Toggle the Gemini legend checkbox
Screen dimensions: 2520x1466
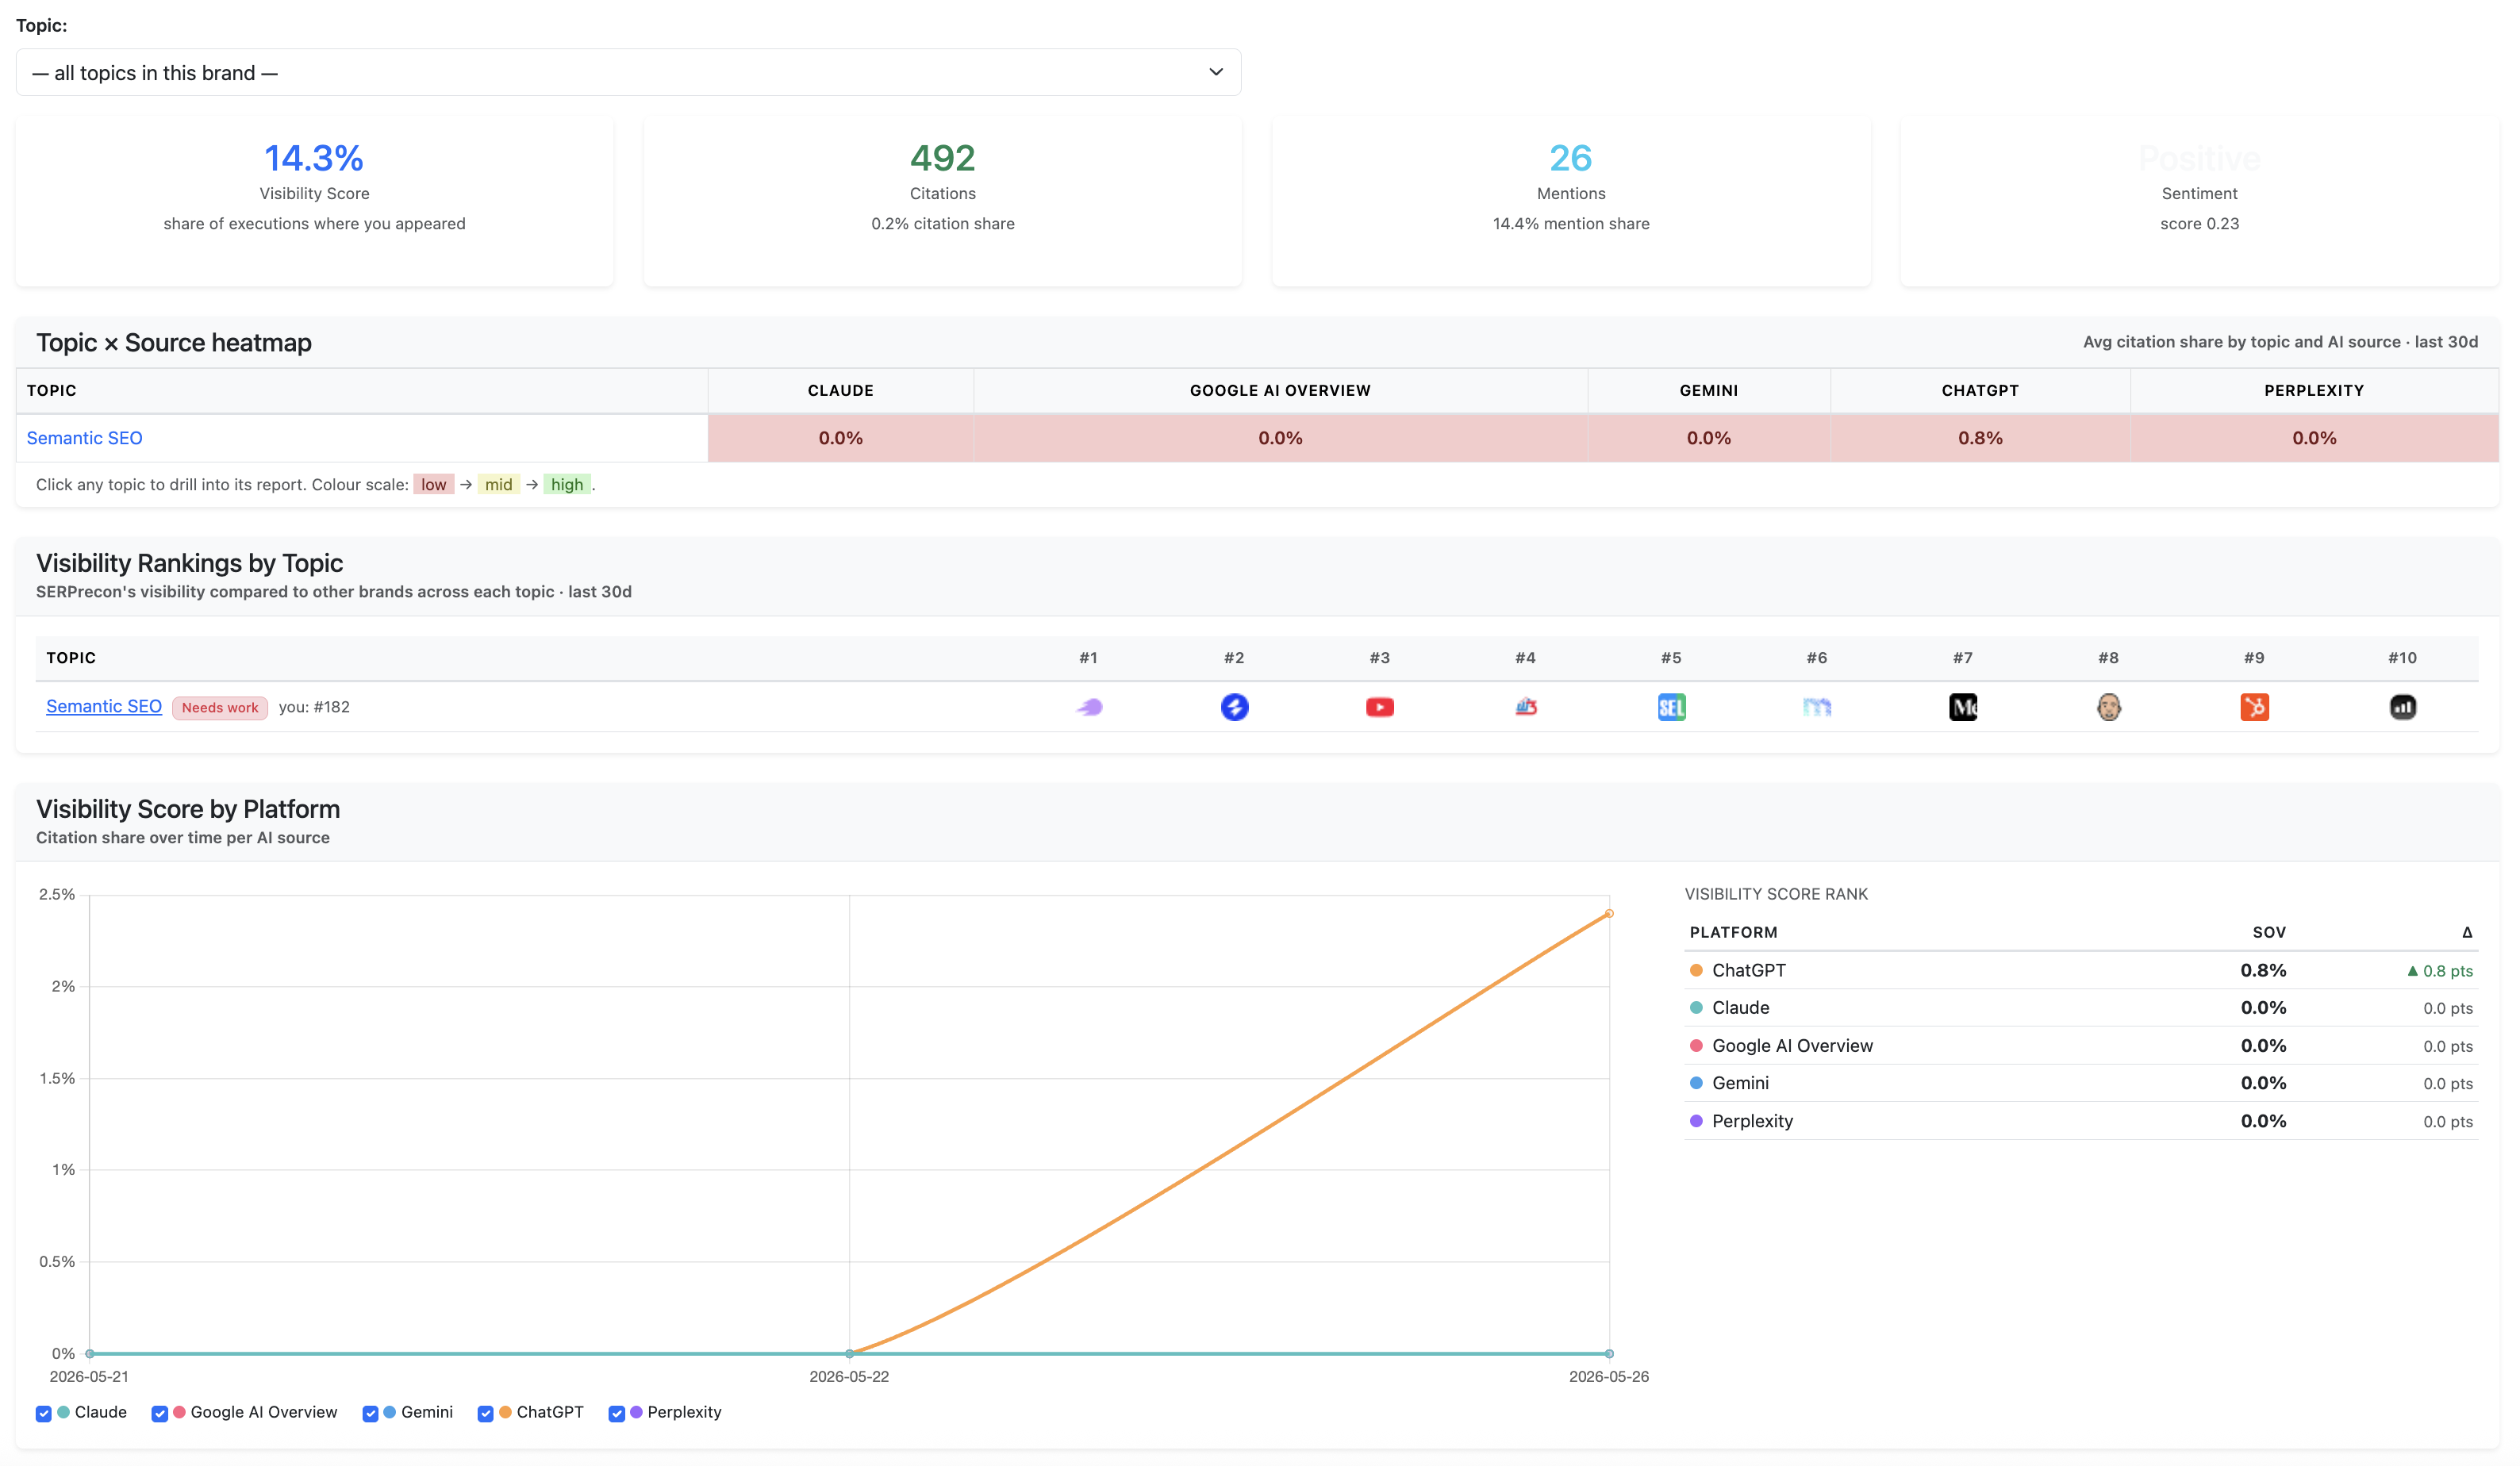370,1413
